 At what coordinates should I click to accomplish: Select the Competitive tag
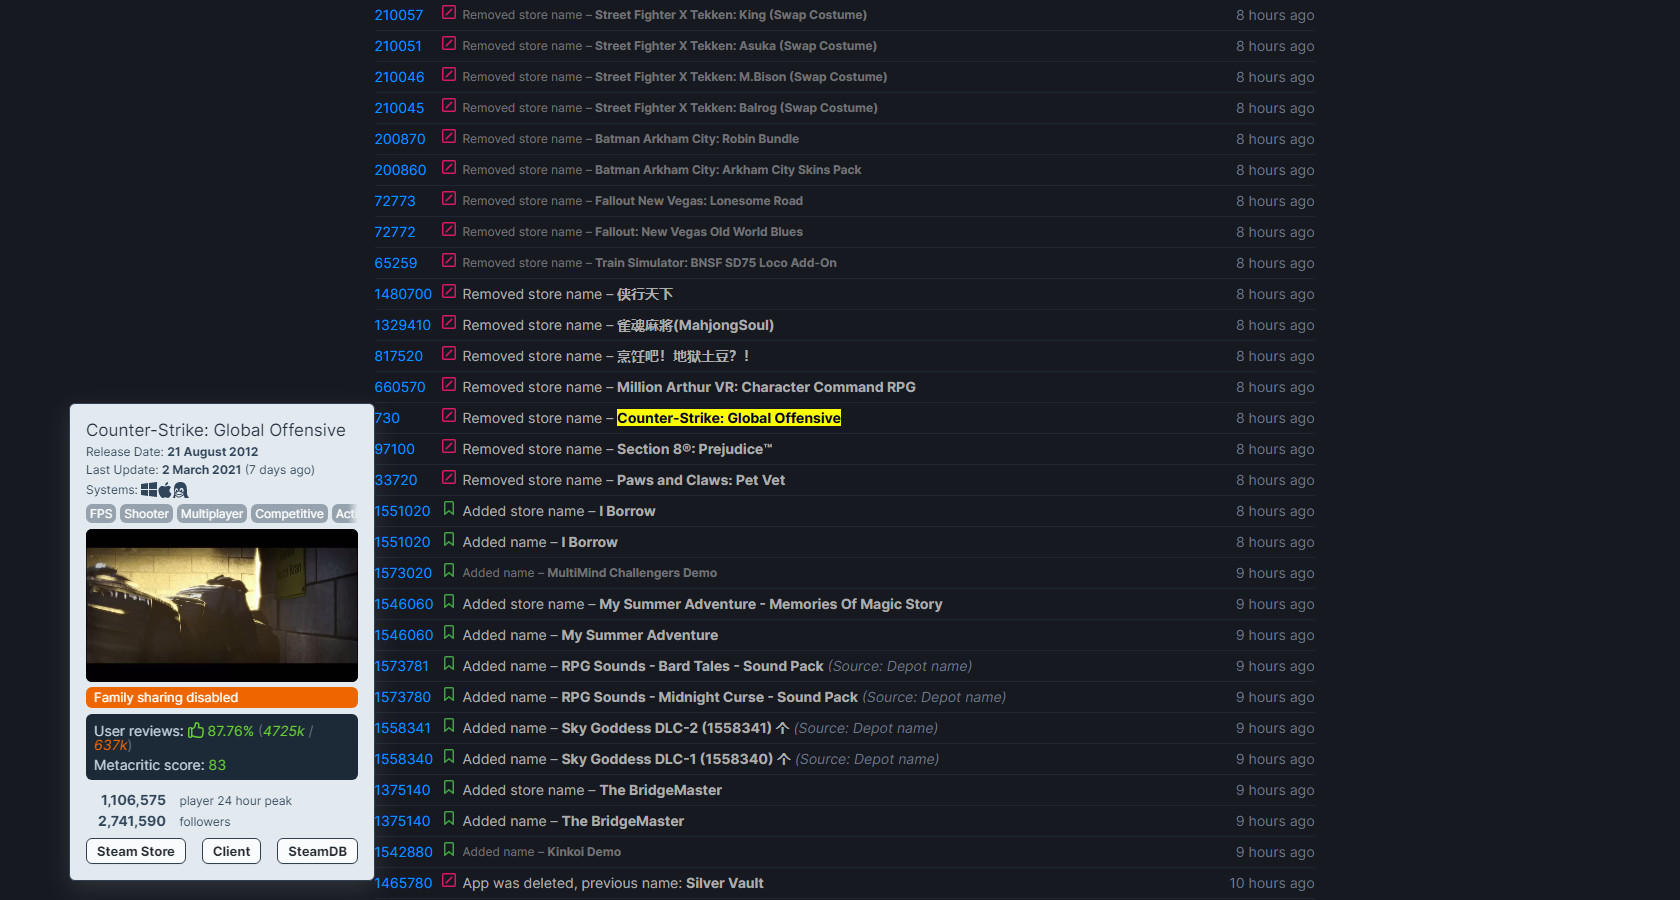[289, 514]
